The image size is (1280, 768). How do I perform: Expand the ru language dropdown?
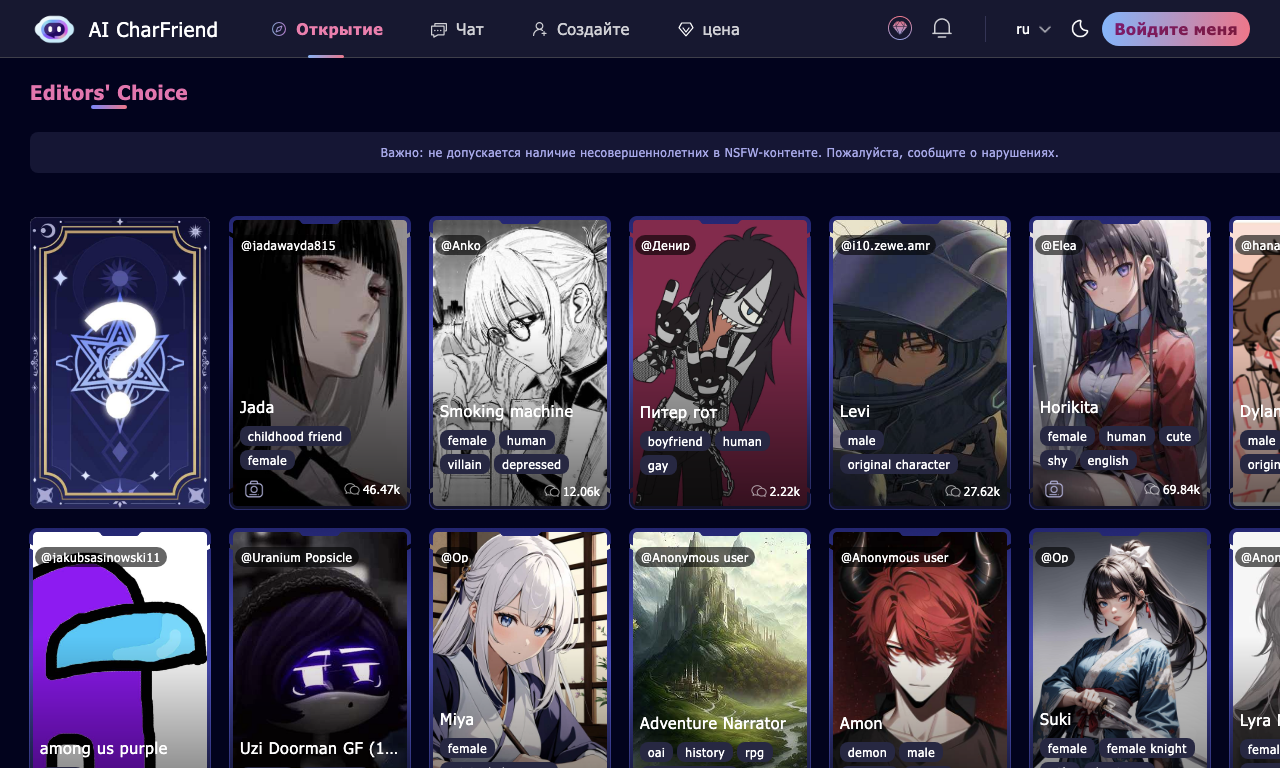1033,29
